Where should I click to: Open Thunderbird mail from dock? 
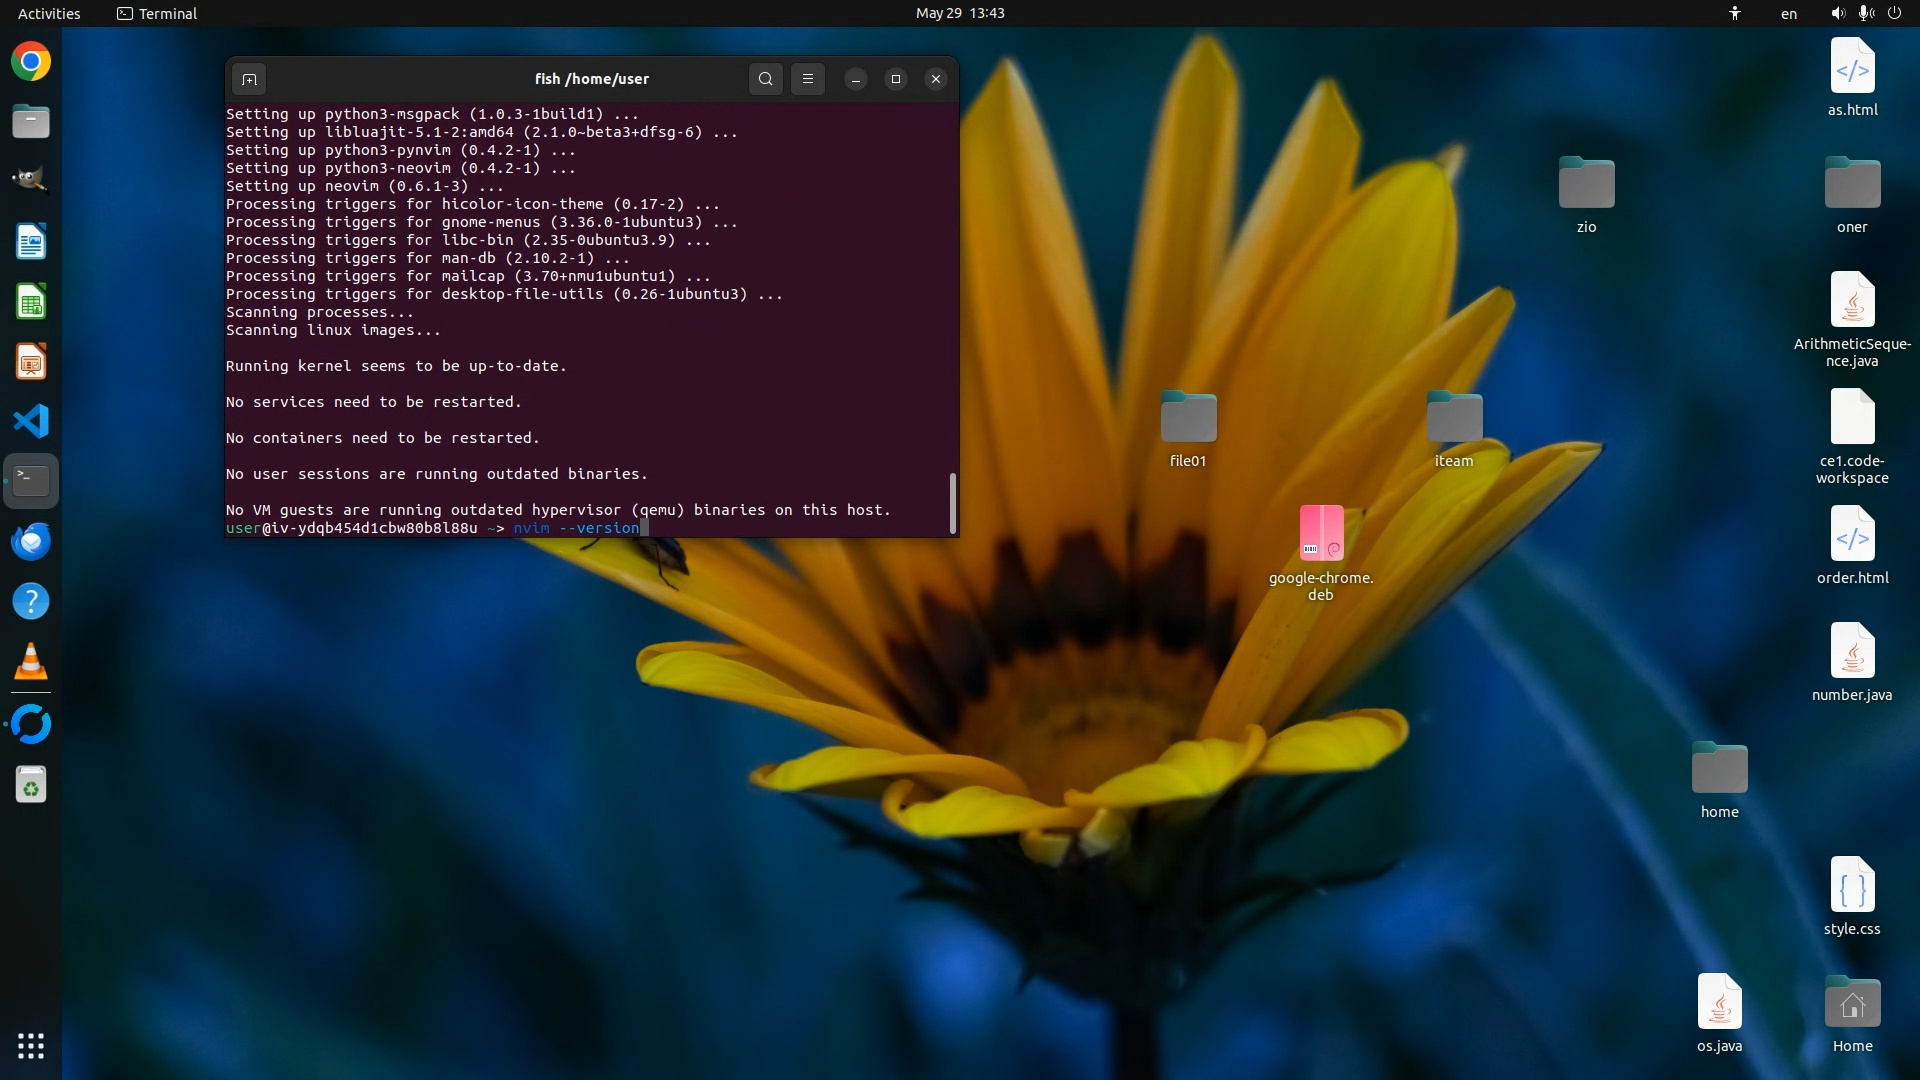click(31, 541)
